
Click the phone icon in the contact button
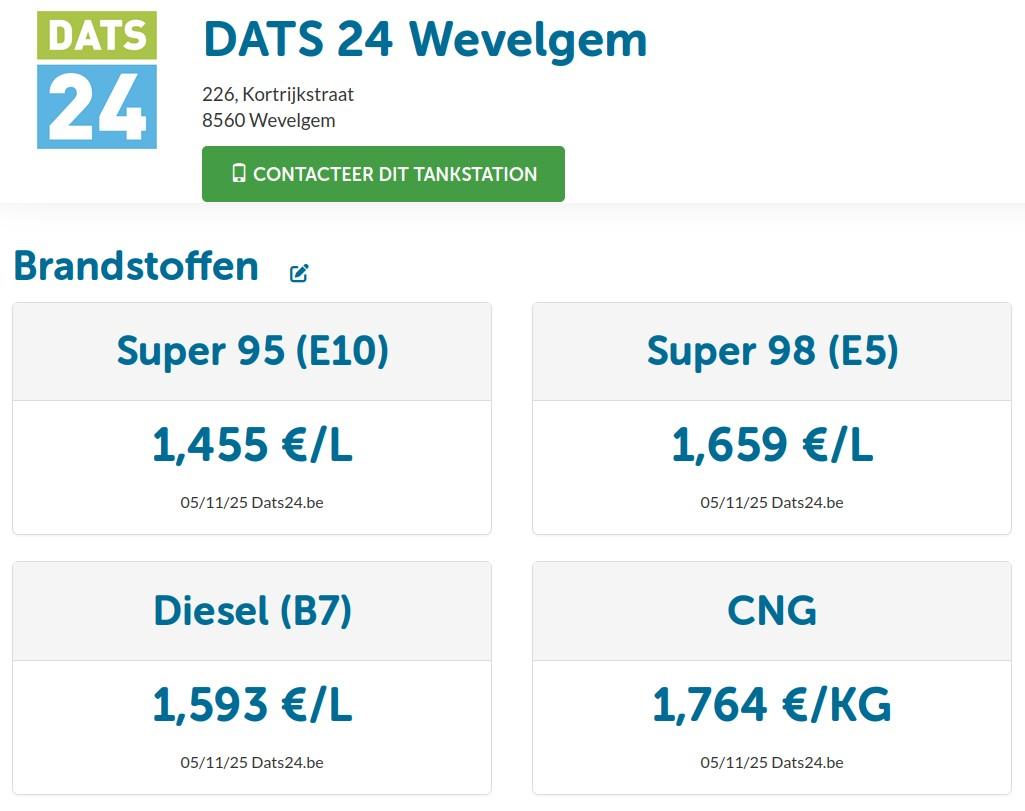point(239,173)
